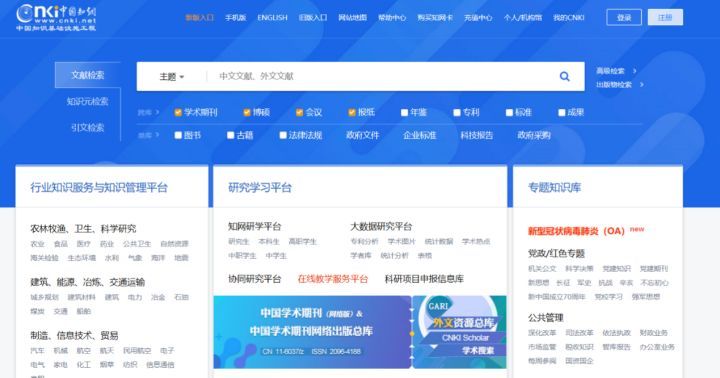Click the 公共卫生 sub-link
720x378 pixels.
(x=137, y=244)
